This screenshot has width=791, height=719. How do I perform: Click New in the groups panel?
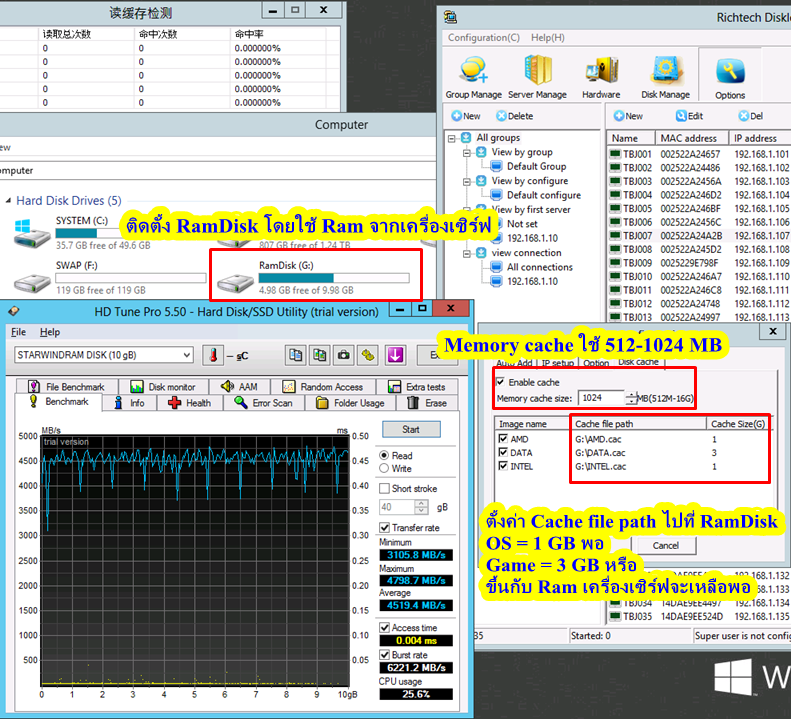466,116
